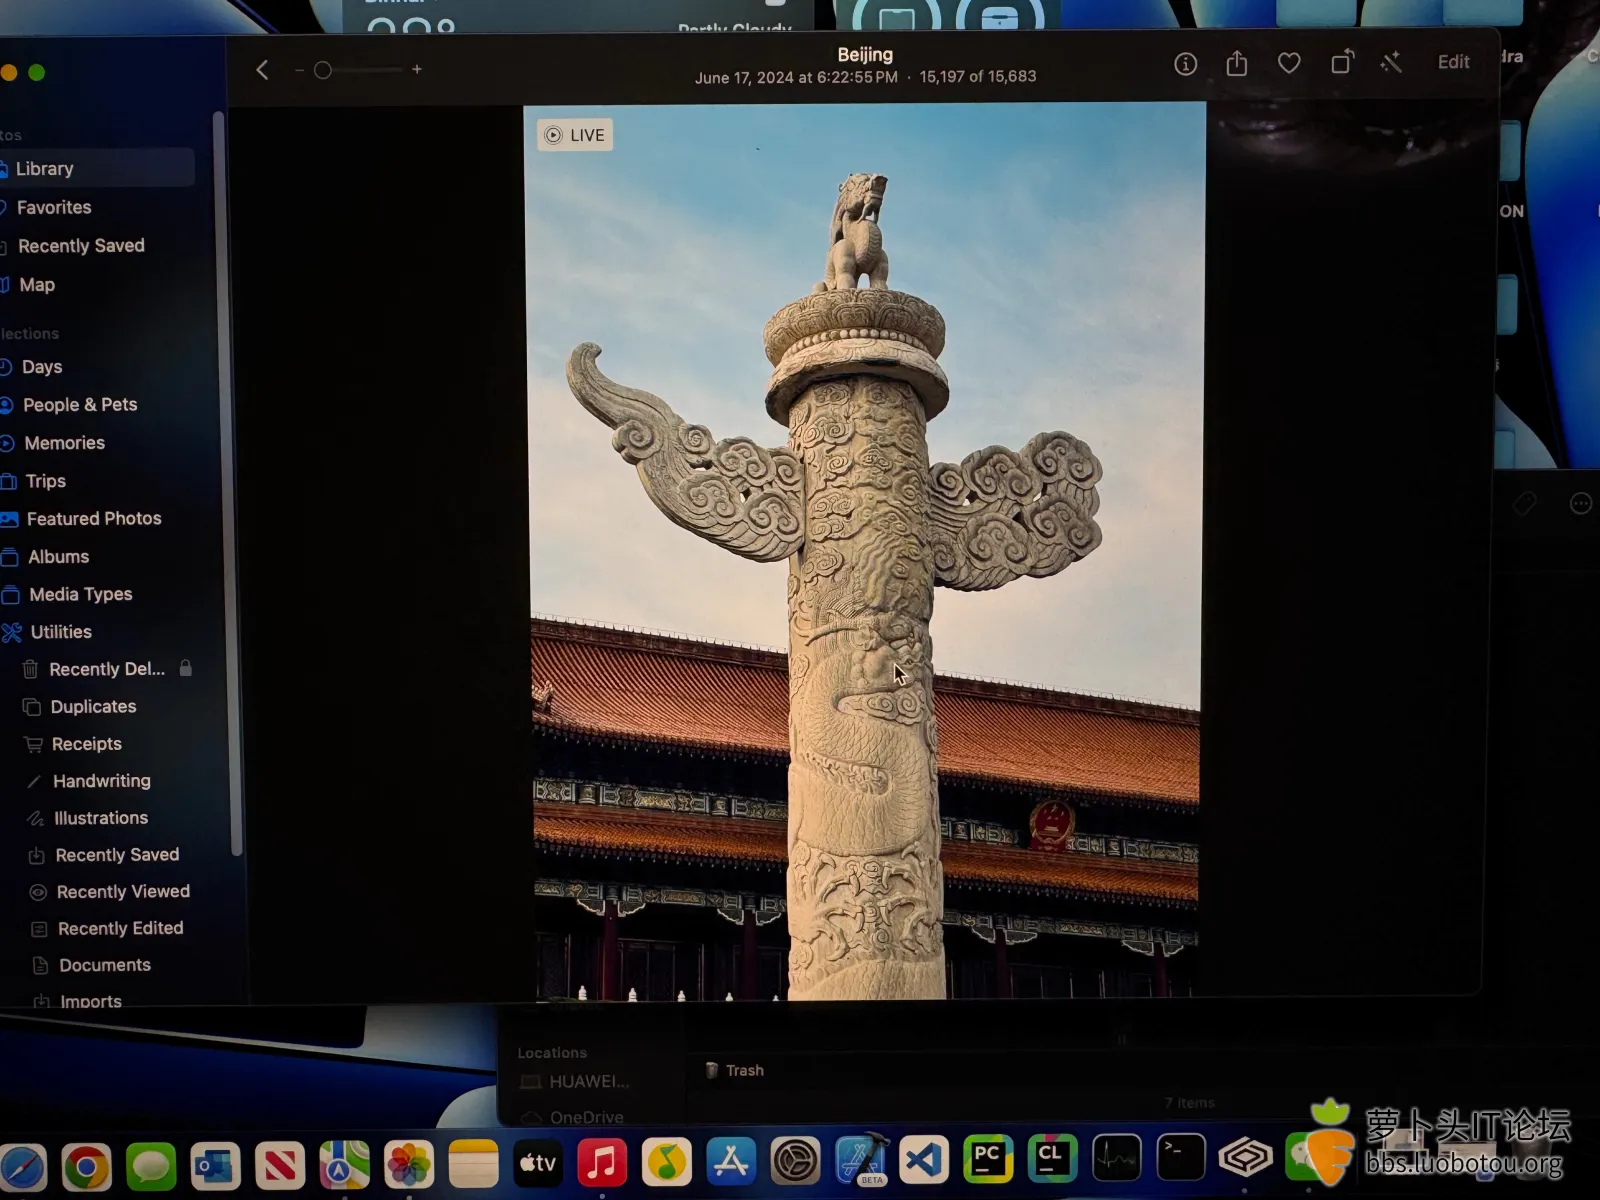
Task: Zoom in with the plus sign
Action: pyautogui.click(x=417, y=69)
